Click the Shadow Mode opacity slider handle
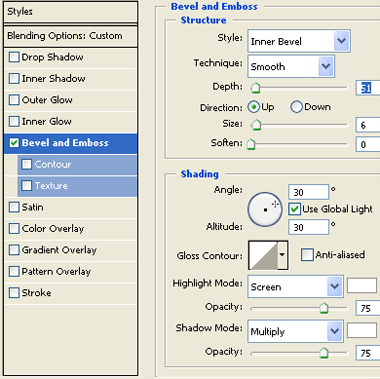380x379 pixels. click(x=324, y=353)
